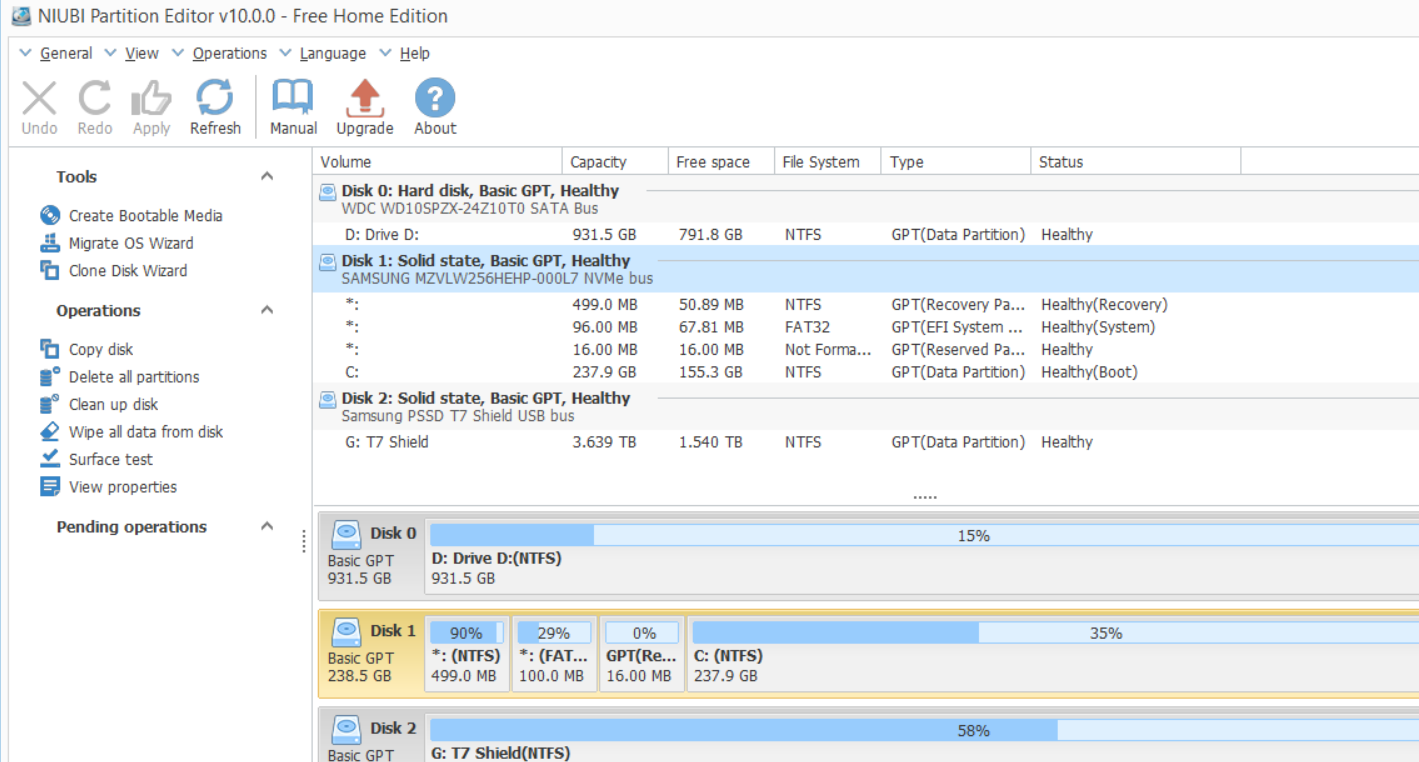This screenshot has width=1419, height=762.
Task: Click Create Bootable Media link
Action: coord(146,215)
